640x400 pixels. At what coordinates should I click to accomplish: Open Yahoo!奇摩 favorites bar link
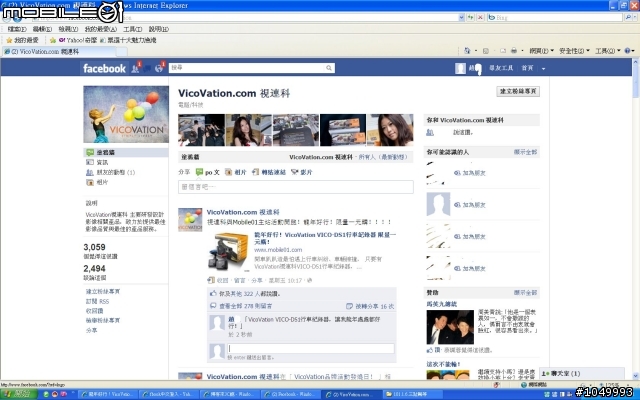click(78, 40)
